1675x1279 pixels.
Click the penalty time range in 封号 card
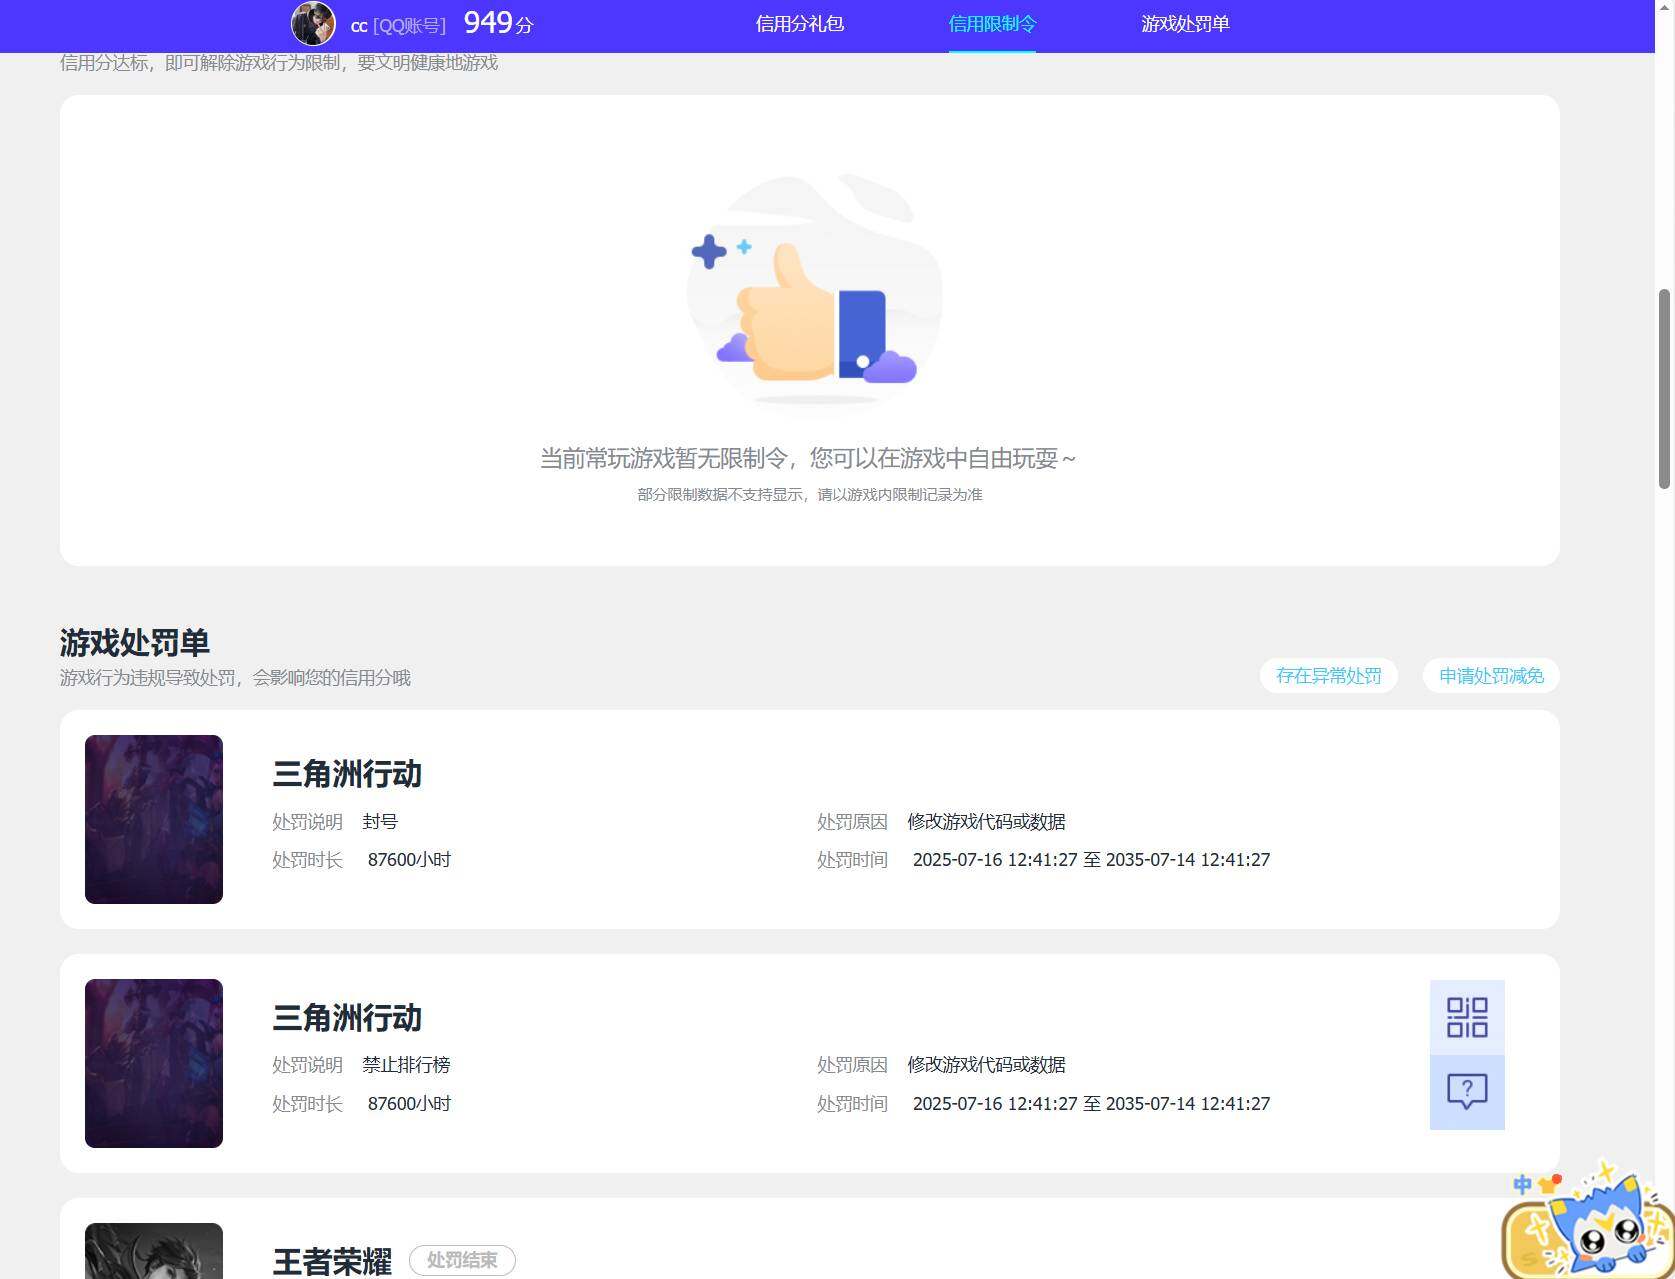tap(1091, 860)
